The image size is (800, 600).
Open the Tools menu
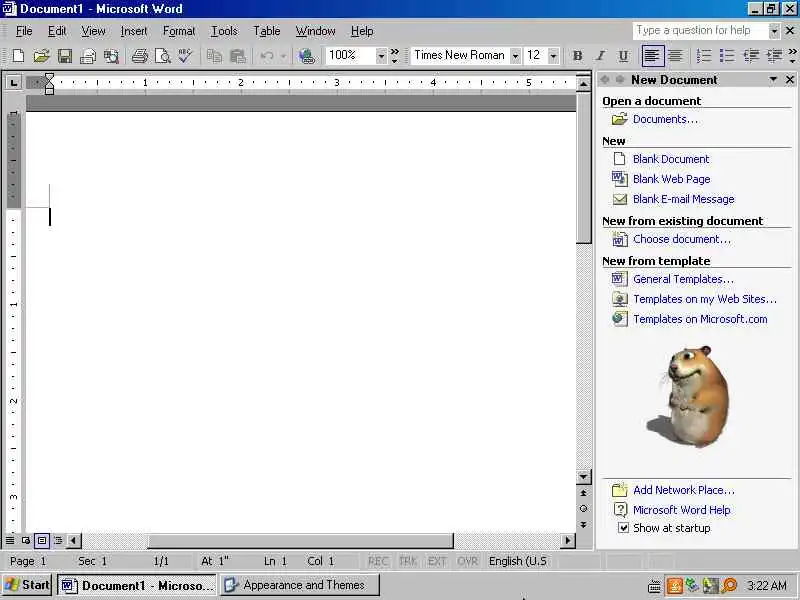pyautogui.click(x=224, y=31)
